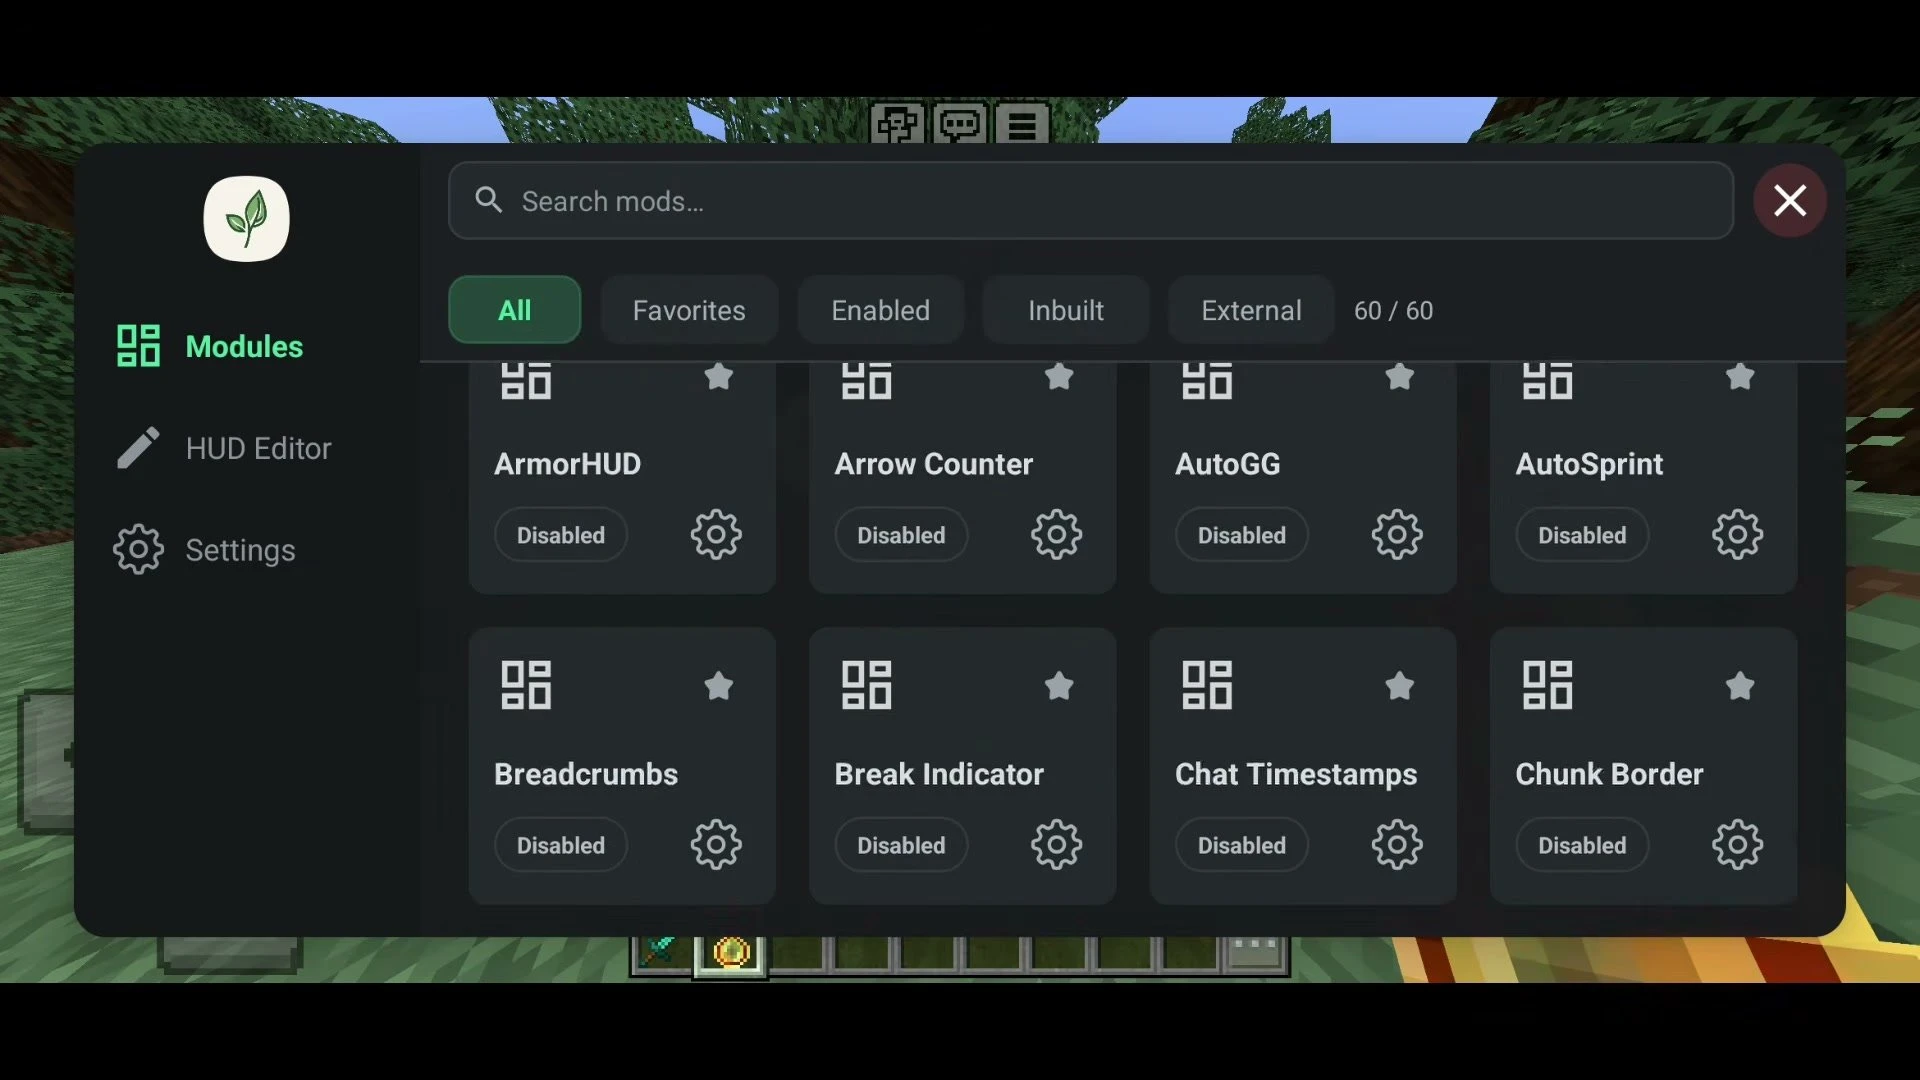Image resolution: width=1920 pixels, height=1080 pixels.
Task: Favorite the ArmorHUD module star
Action: [719, 376]
